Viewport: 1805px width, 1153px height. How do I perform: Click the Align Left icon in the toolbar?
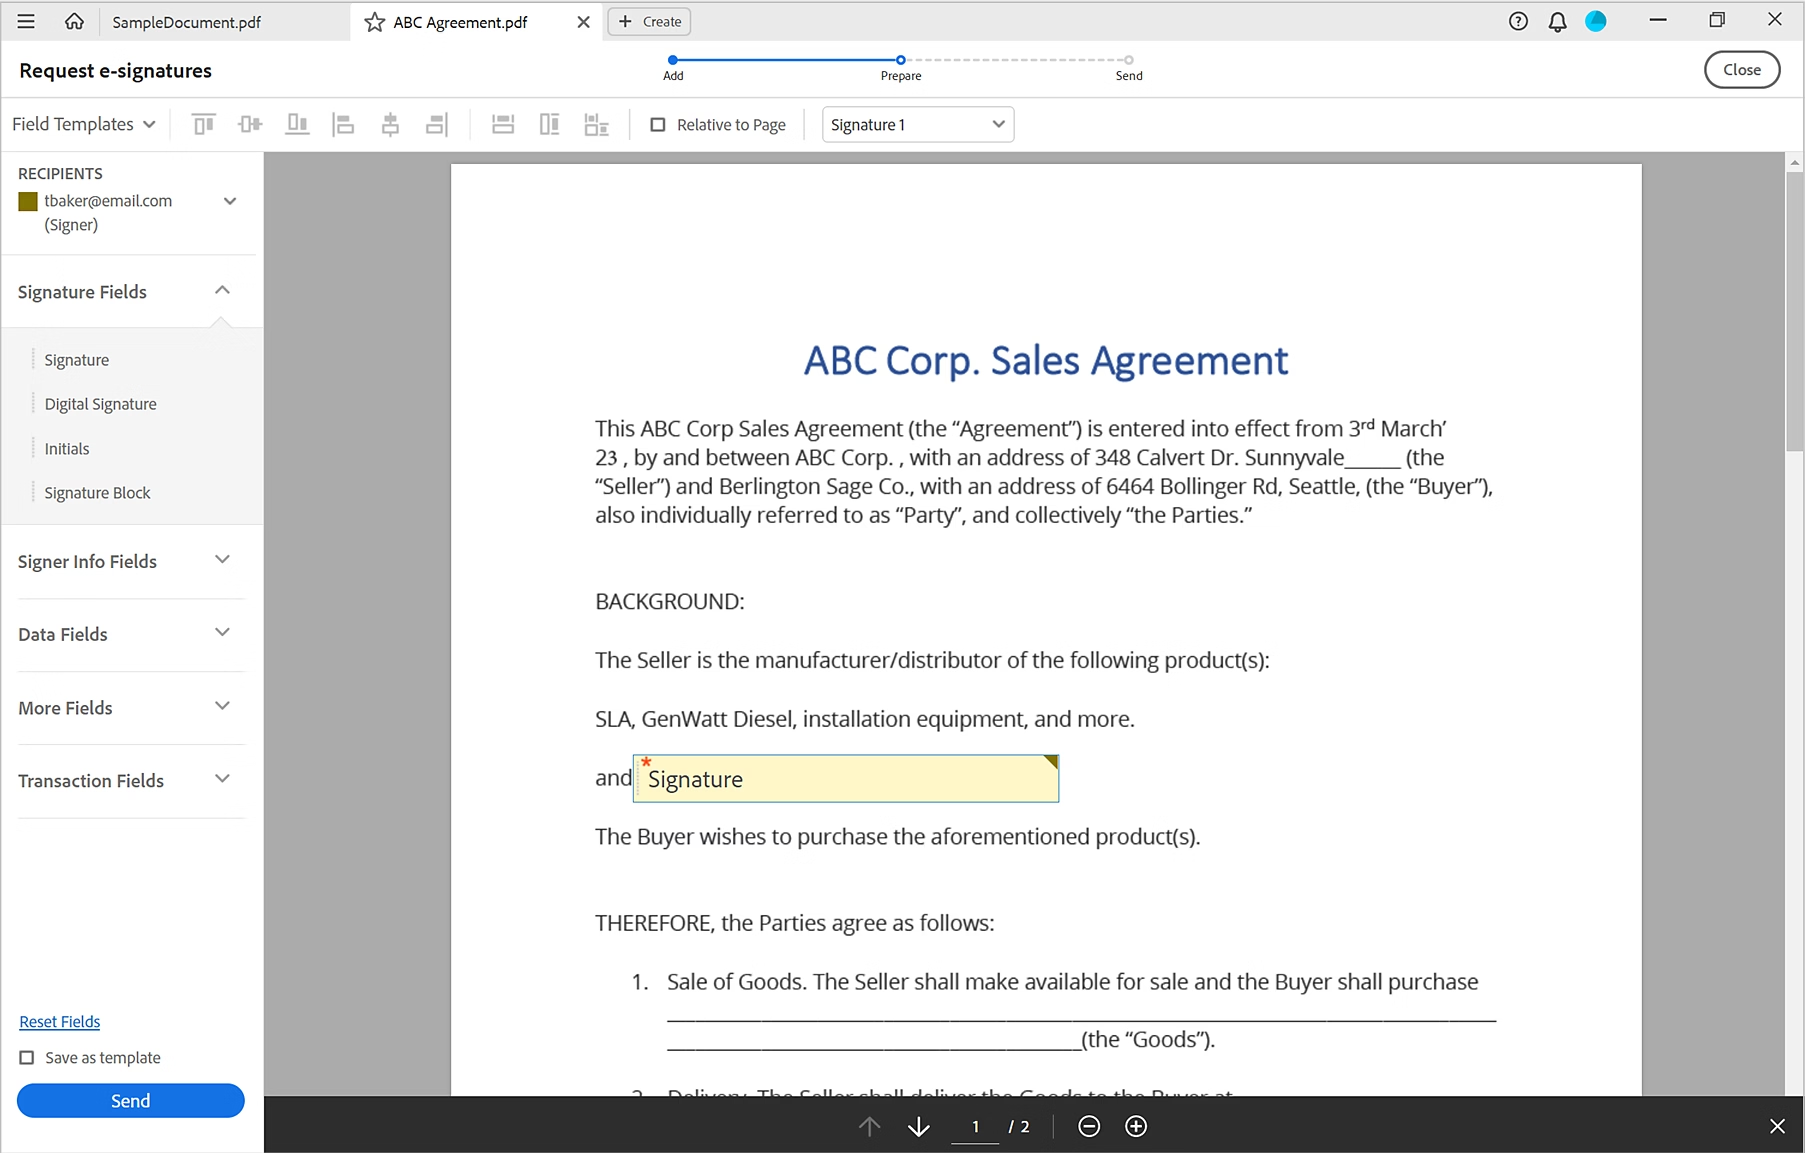(344, 124)
